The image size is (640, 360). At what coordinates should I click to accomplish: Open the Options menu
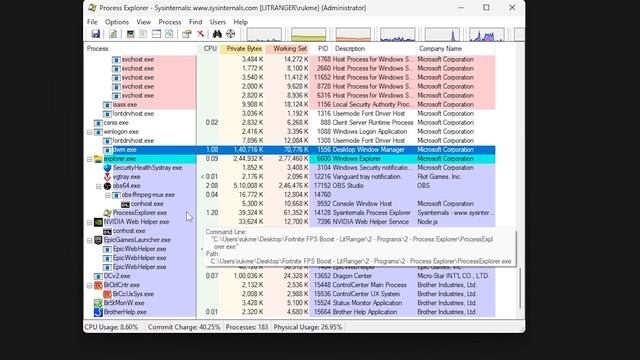[117, 22]
